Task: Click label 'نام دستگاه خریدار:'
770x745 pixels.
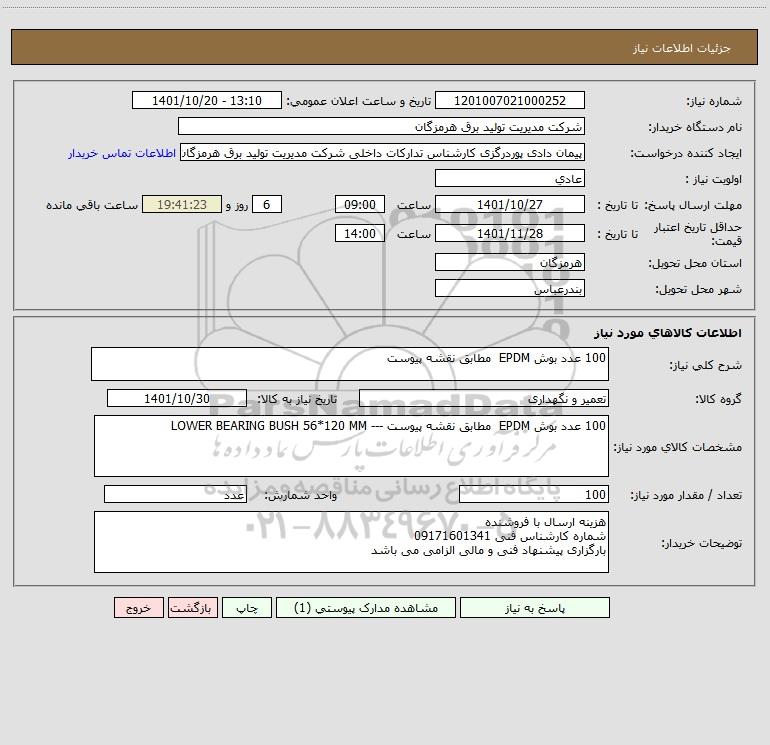Action: pyautogui.click(x=695, y=128)
